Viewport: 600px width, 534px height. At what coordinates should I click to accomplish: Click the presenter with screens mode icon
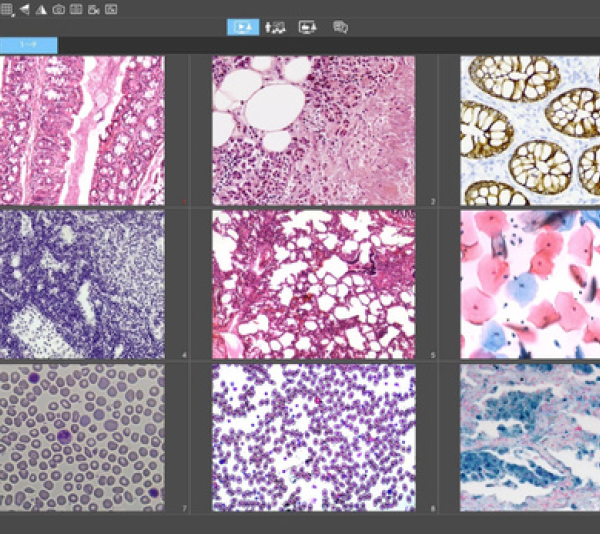click(x=275, y=27)
